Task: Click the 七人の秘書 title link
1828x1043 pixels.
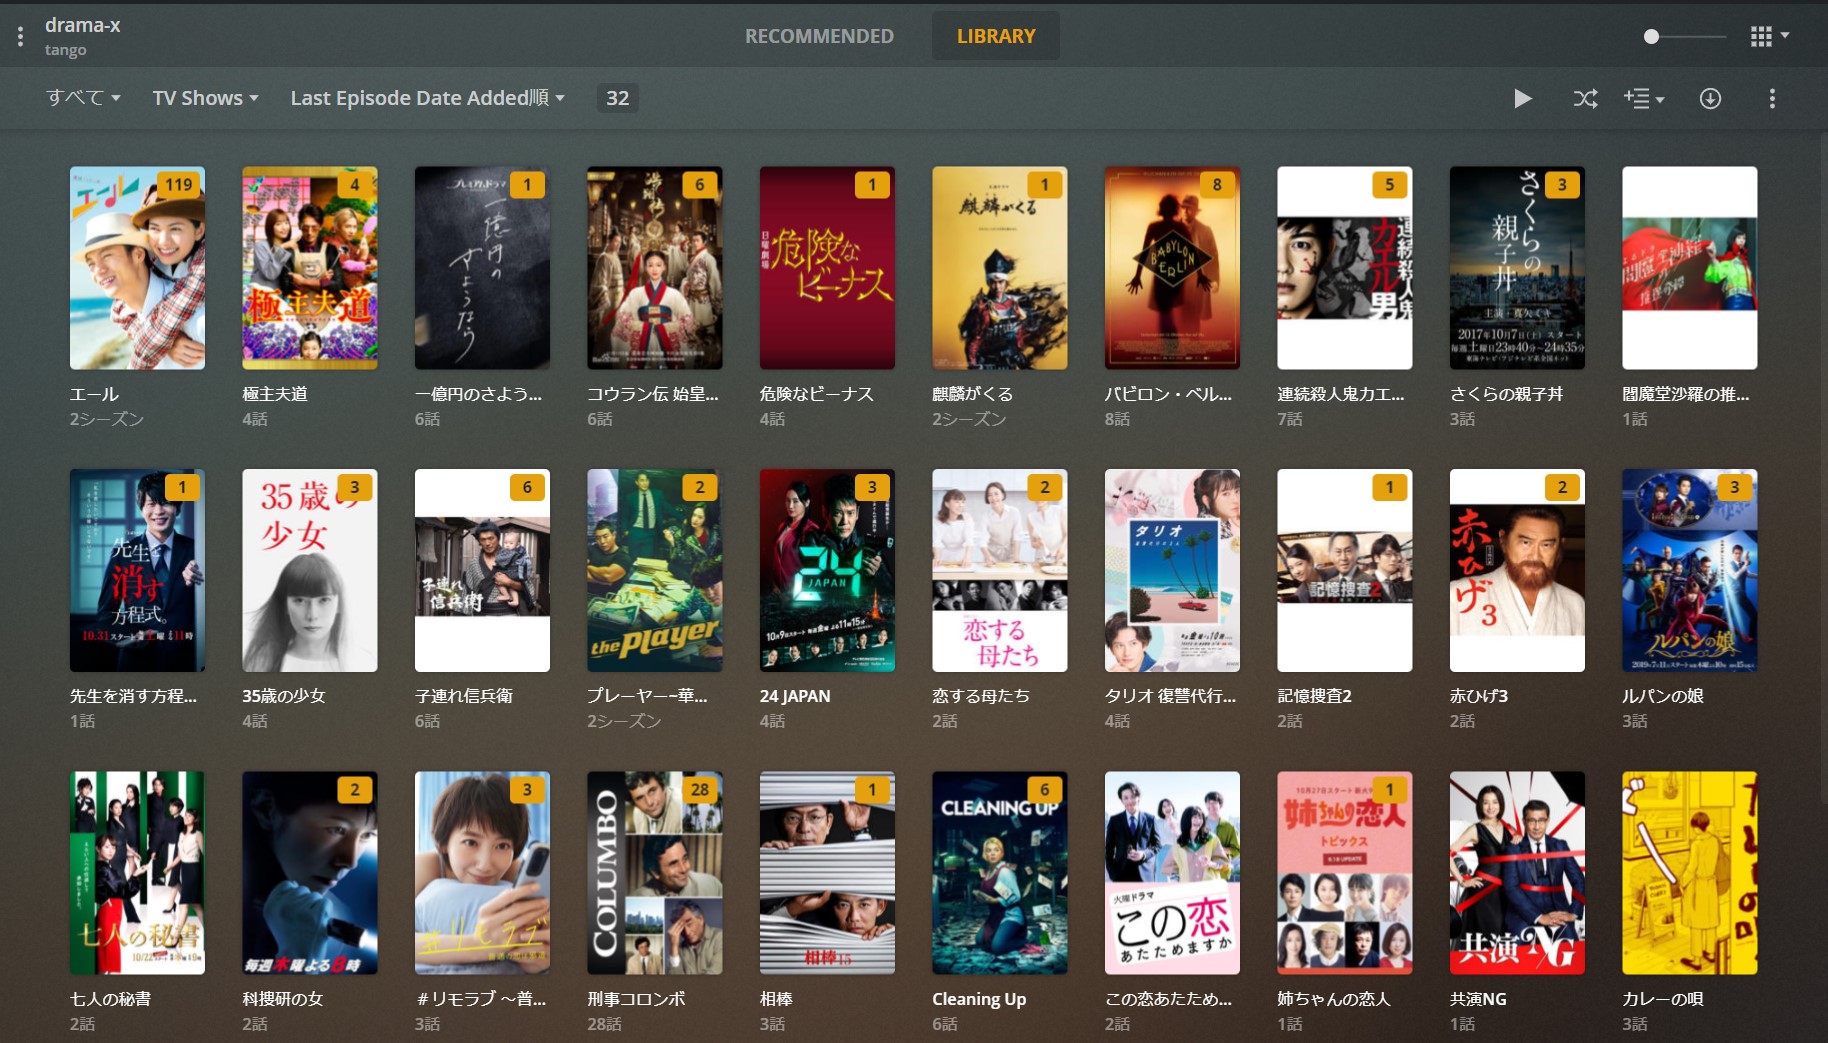Action: coord(110,999)
